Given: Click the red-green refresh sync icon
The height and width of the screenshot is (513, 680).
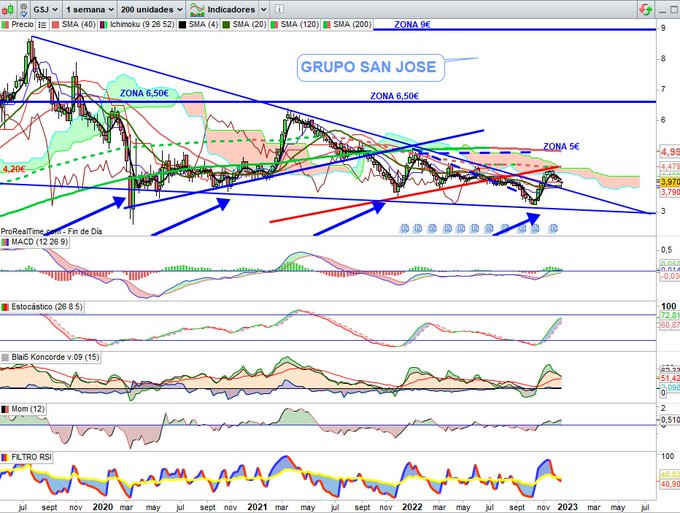Looking at the screenshot, I should (x=646, y=9).
